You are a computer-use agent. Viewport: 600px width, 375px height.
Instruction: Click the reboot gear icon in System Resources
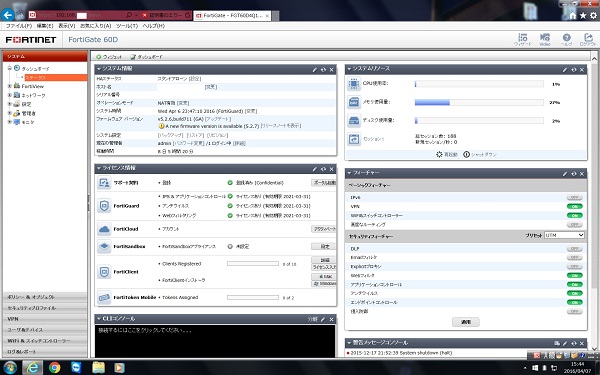[x=439, y=154]
